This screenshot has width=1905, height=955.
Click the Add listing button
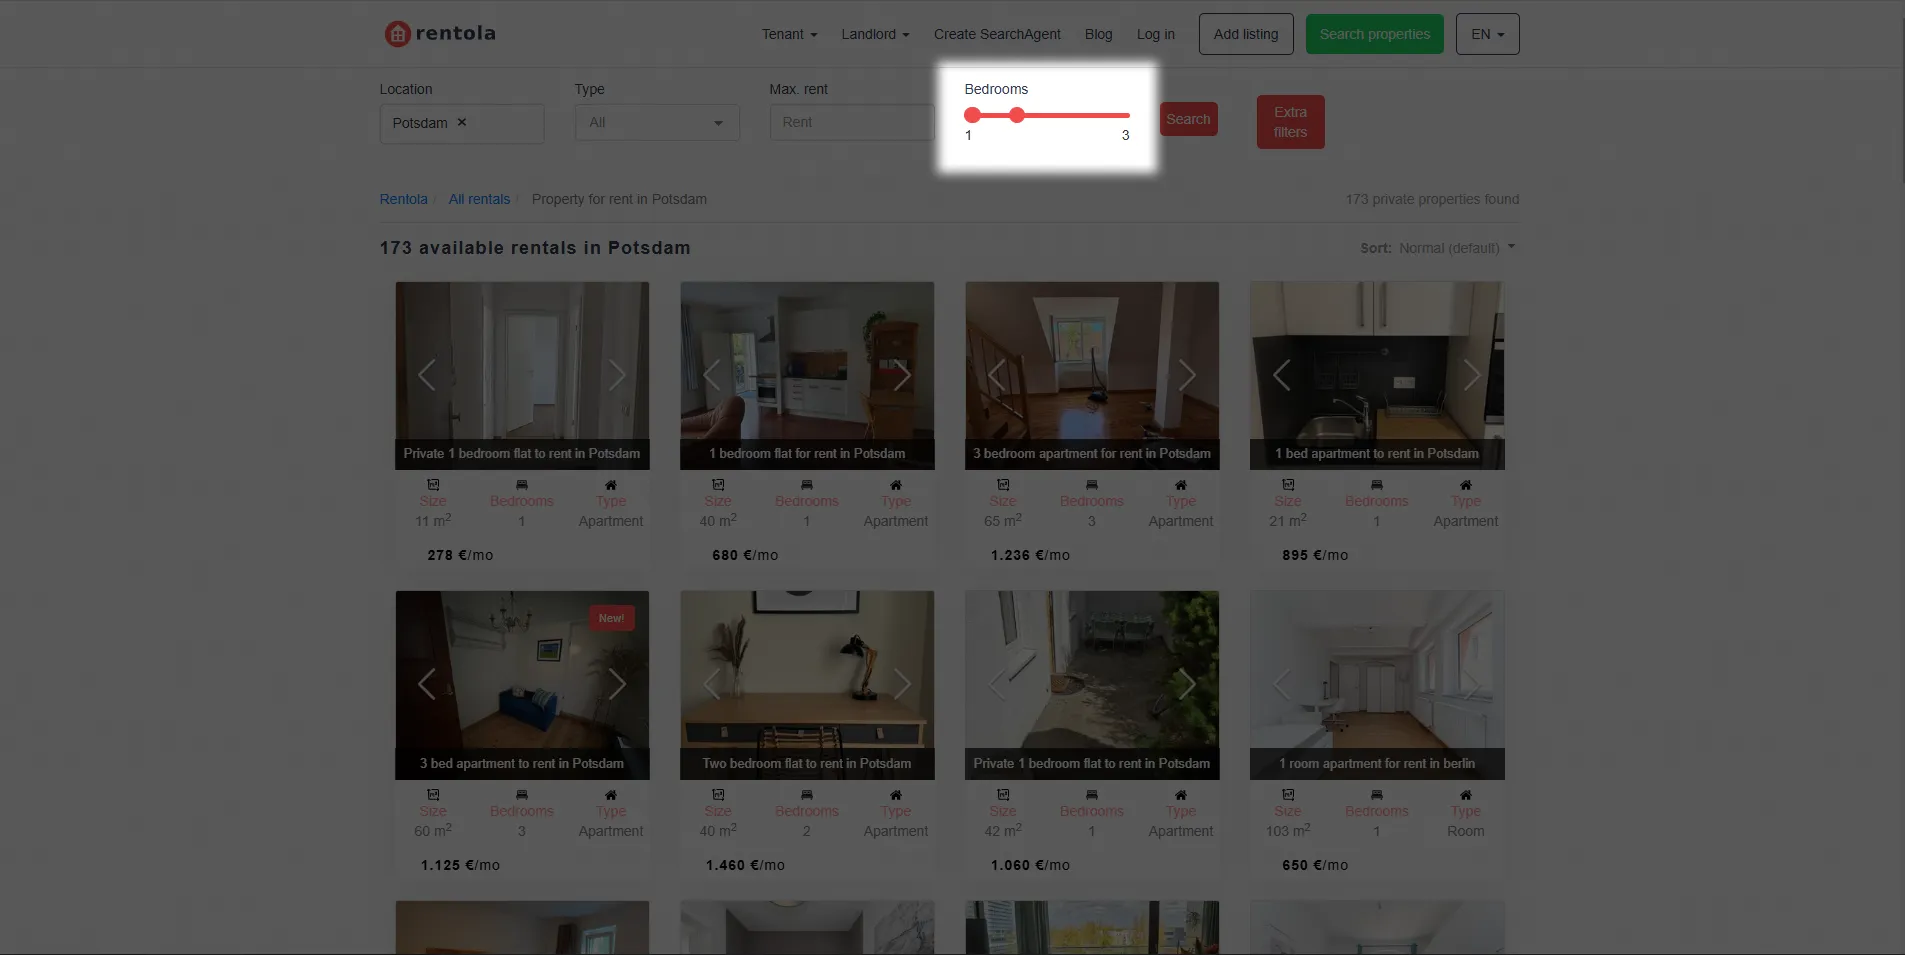click(x=1245, y=34)
